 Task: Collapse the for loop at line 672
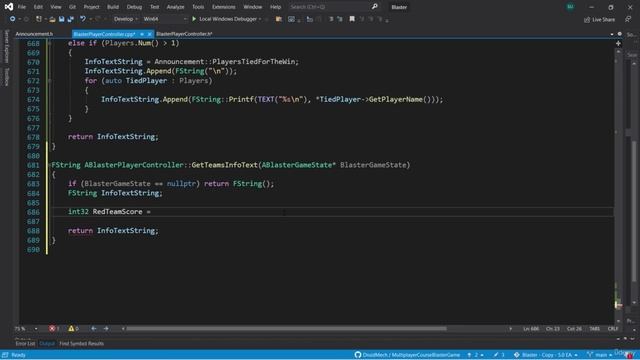pyautogui.click(x=49, y=81)
